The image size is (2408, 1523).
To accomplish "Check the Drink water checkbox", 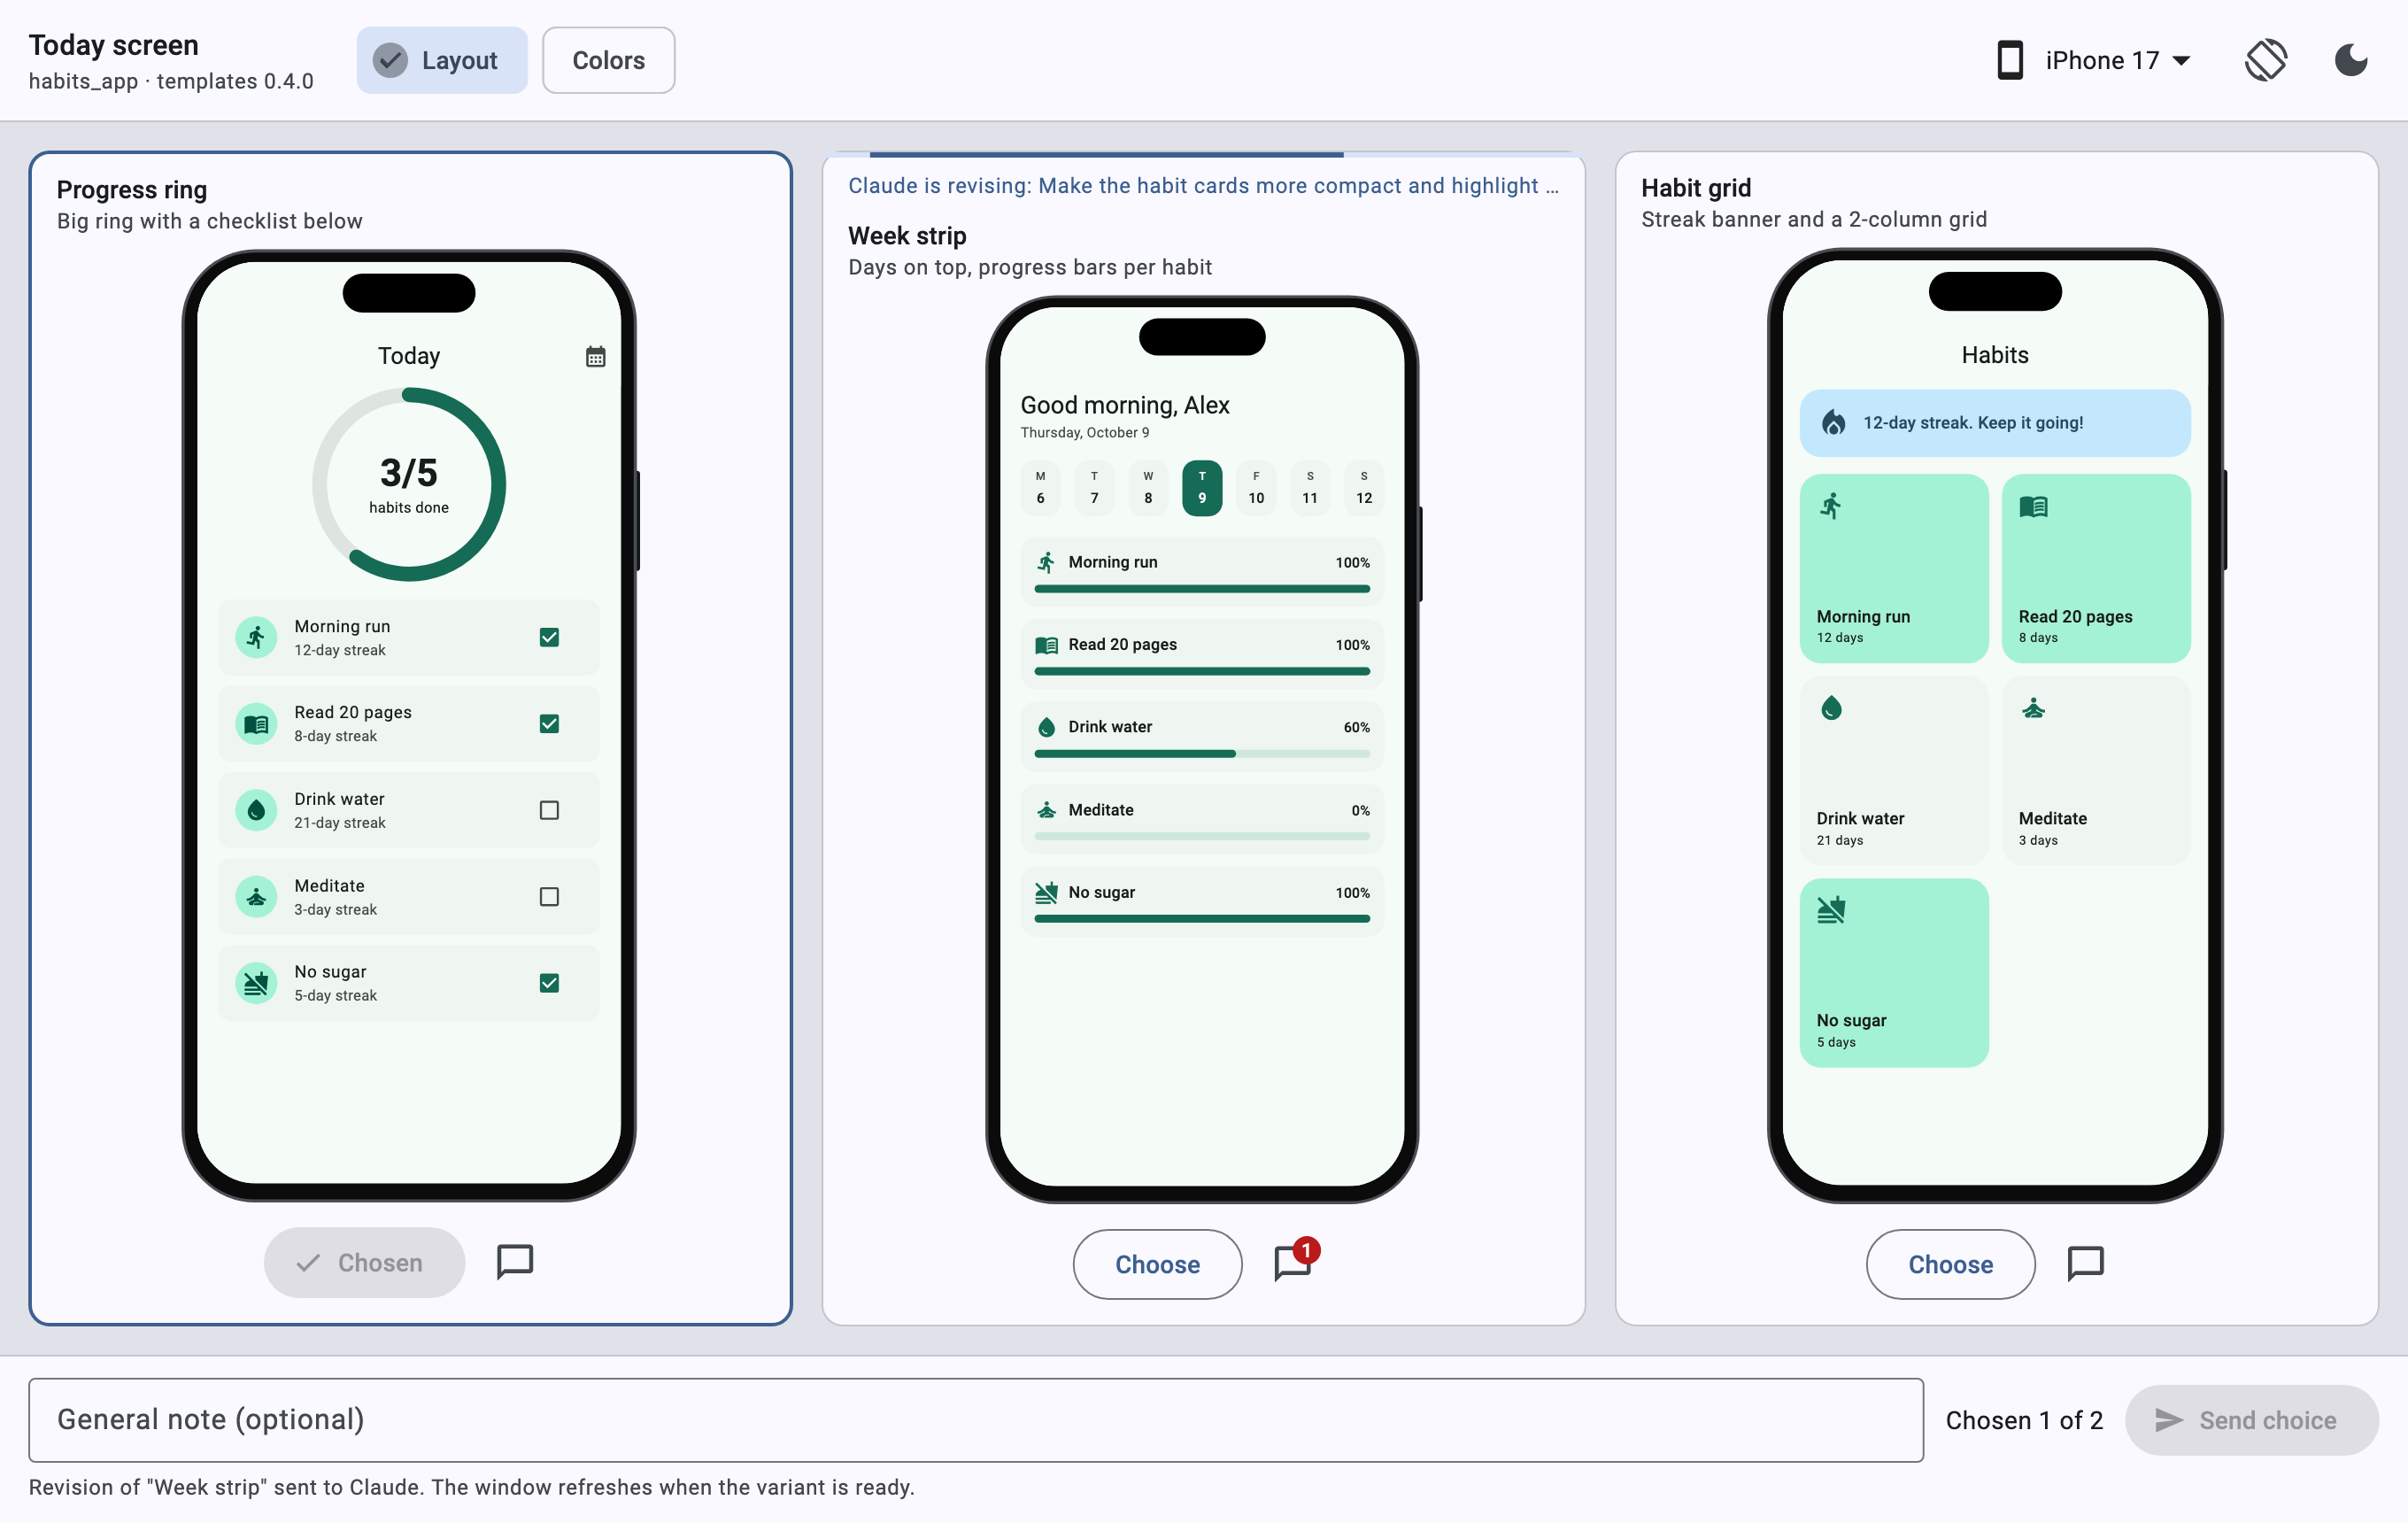I will [549, 810].
